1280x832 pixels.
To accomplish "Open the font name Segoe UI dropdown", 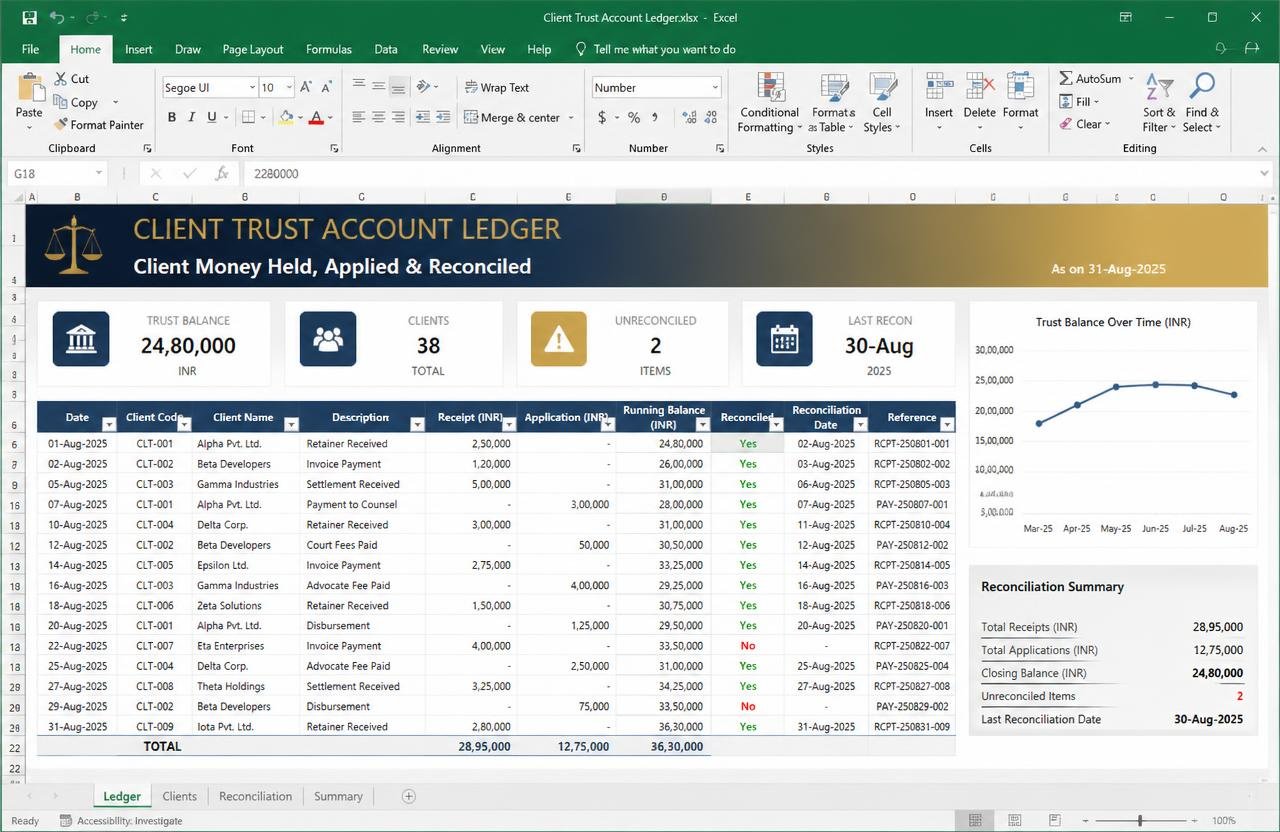I will [x=252, y=88].
